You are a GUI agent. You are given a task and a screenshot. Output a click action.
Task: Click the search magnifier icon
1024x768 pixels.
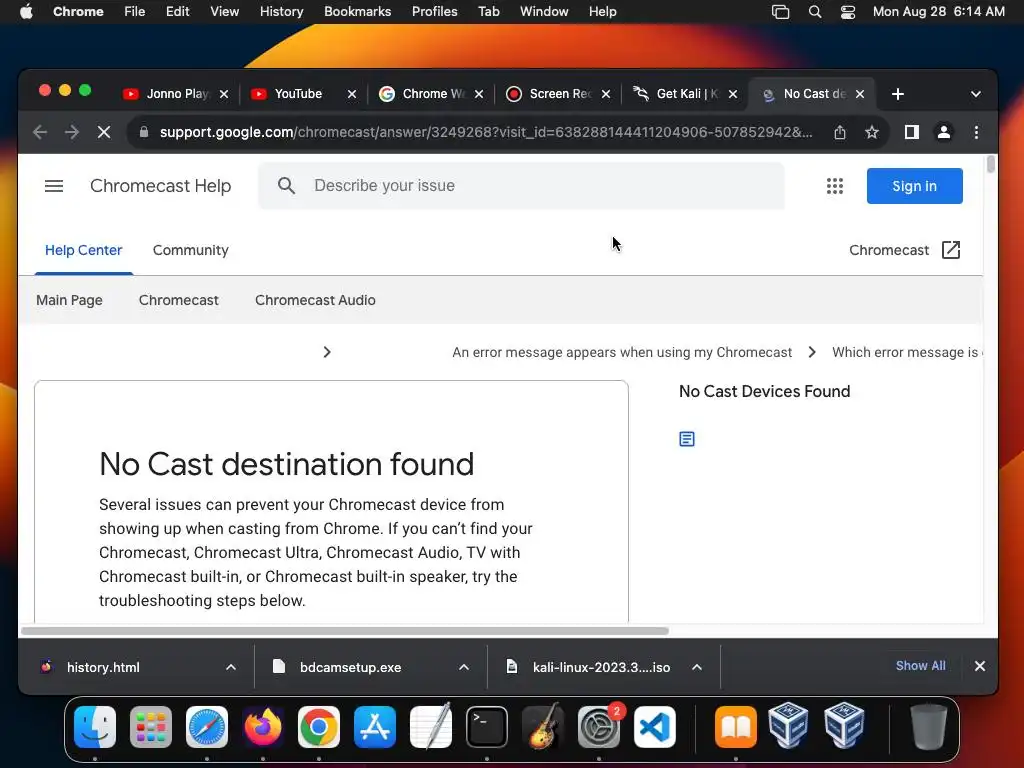click(286, 186)
